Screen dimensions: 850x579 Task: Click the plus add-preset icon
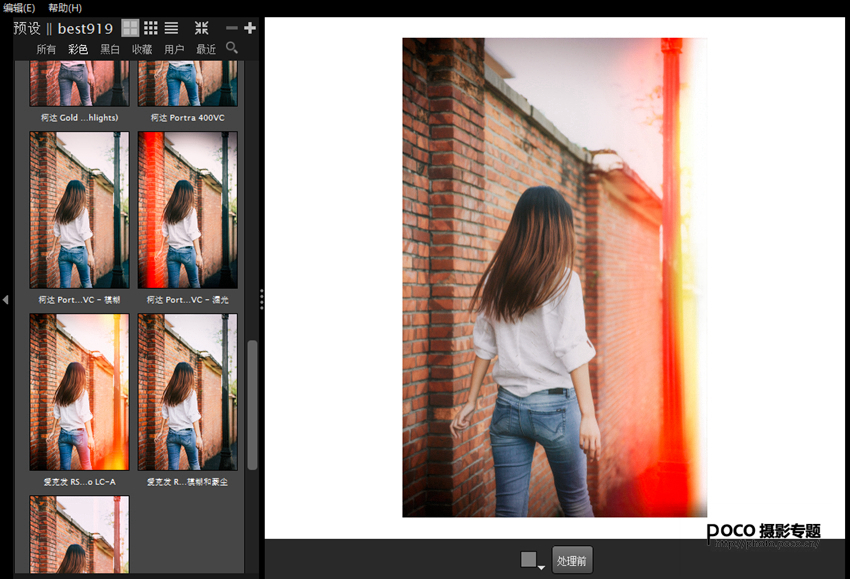tap(250, 28)
